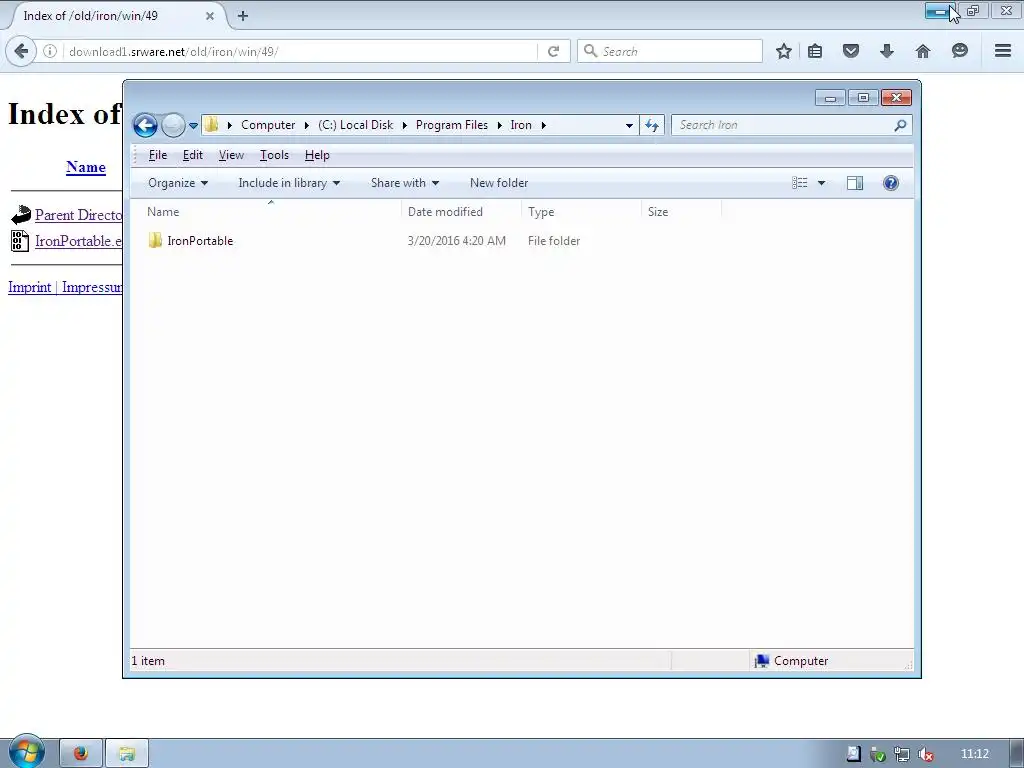Viewport: 1024px width, 768px height.
Task: Open the Tools menu
Action: point(274,155)
